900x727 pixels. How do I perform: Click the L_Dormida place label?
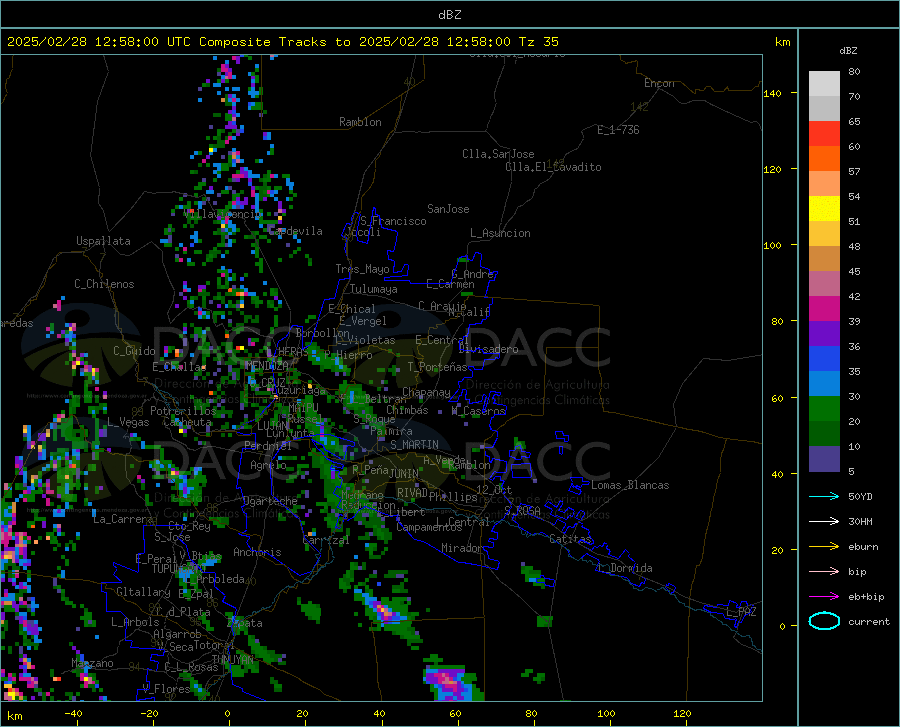(624, 568)
